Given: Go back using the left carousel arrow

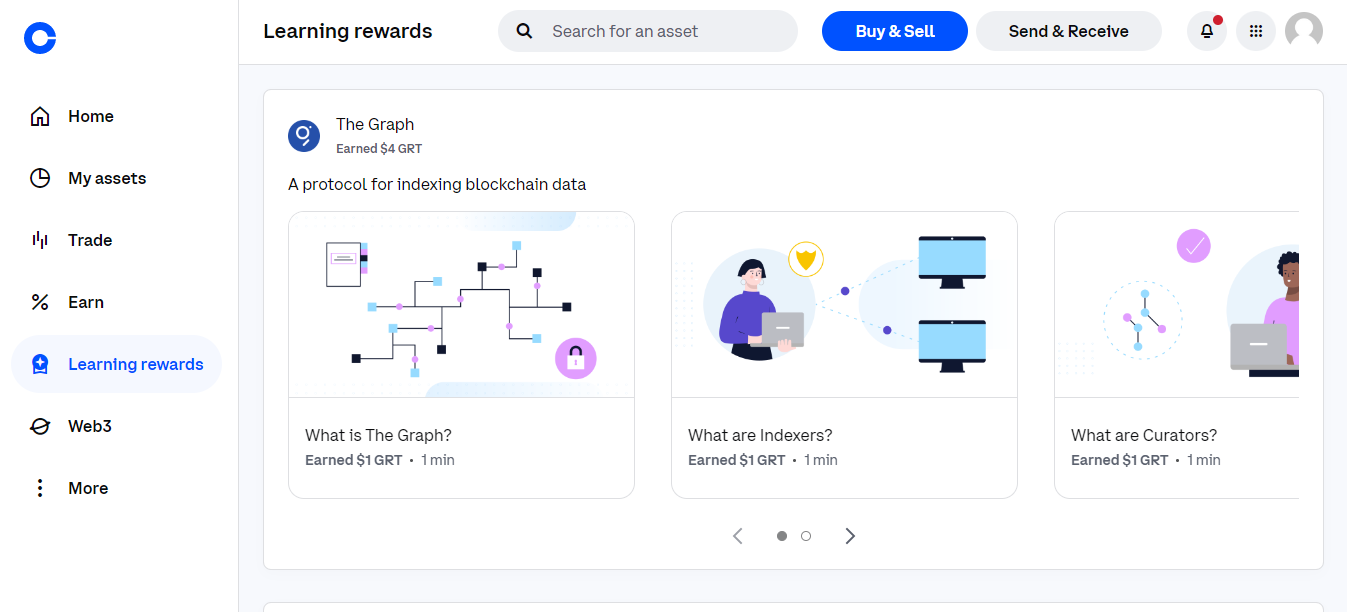Looking at the screenshot, I should coord(738,536).
